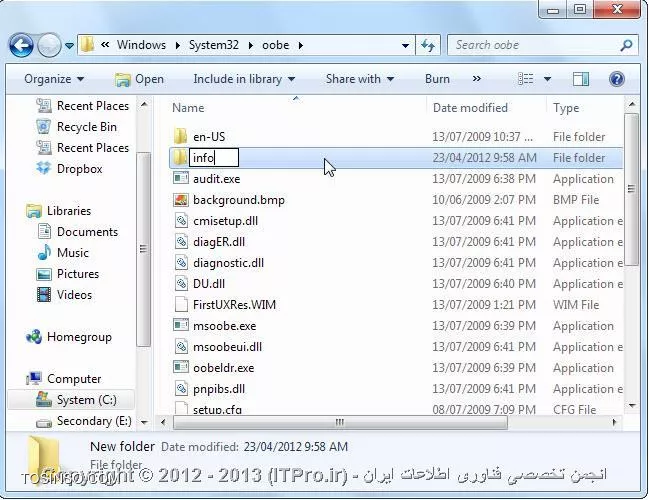
Task: Select diagER.dll file icon
Action: point(180,242)
